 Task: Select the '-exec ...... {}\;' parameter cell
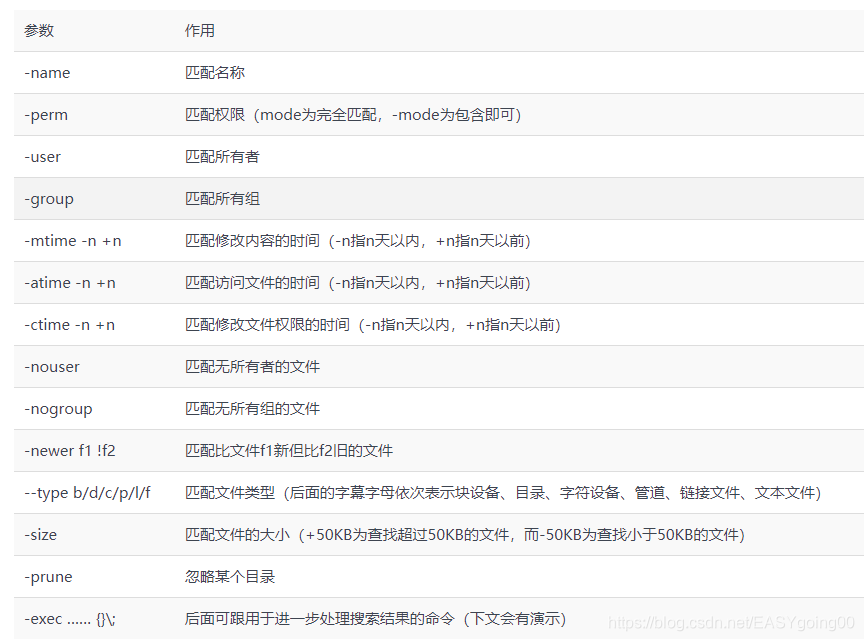click(70, 619)
